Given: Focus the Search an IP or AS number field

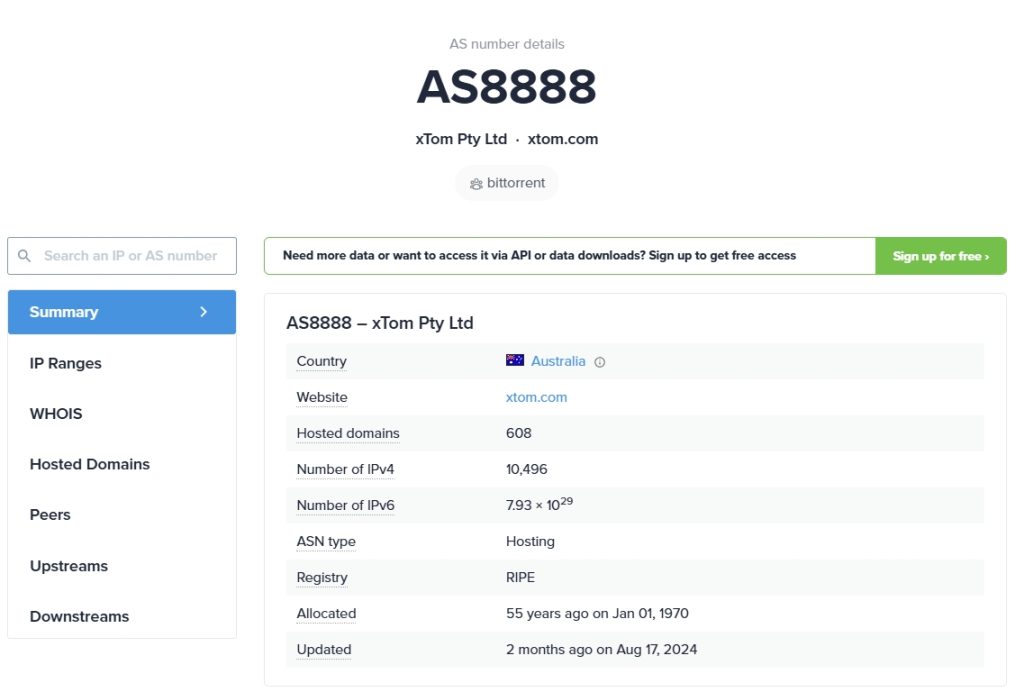Looking at the screenshot, I should (x=122, y=256).
